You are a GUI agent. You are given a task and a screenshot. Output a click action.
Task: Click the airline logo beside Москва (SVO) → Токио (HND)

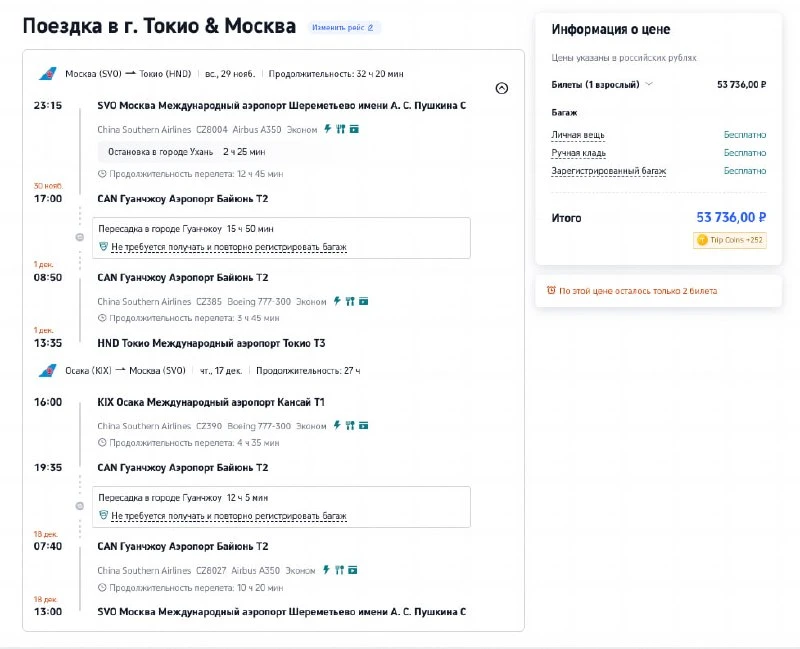coord(48,74)
